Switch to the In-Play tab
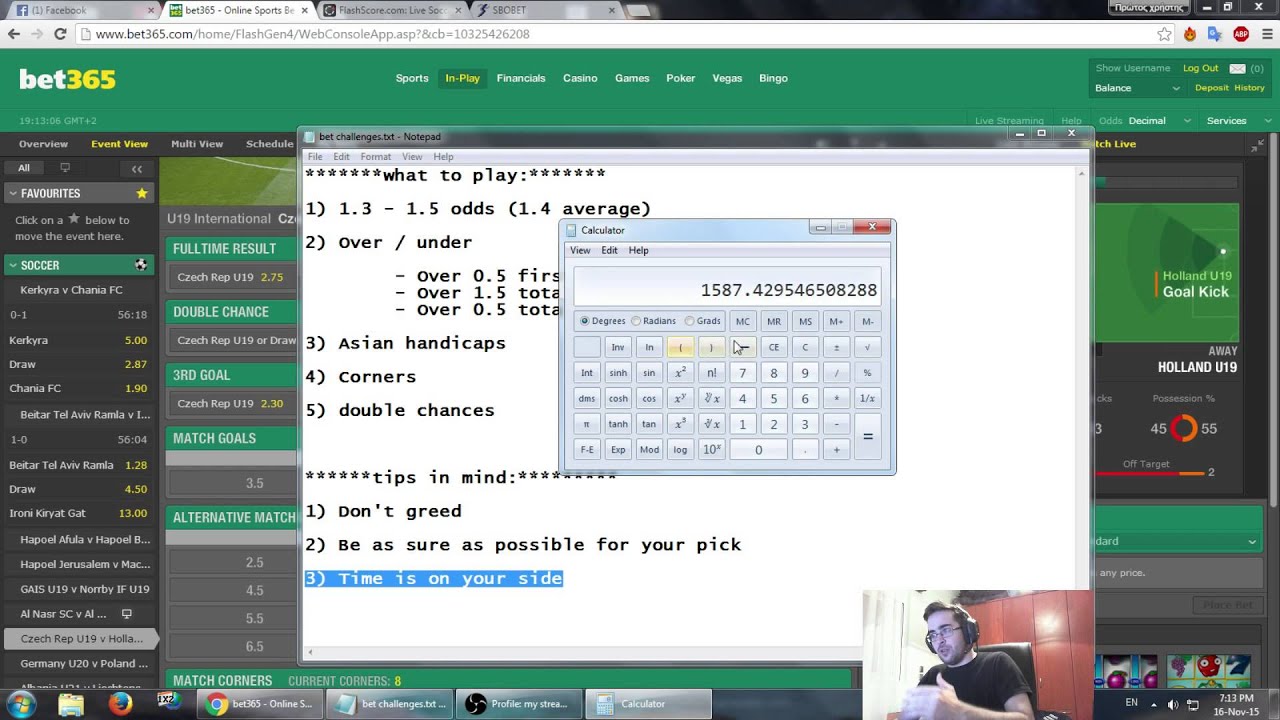1280x720 pixels. point(462,78)
